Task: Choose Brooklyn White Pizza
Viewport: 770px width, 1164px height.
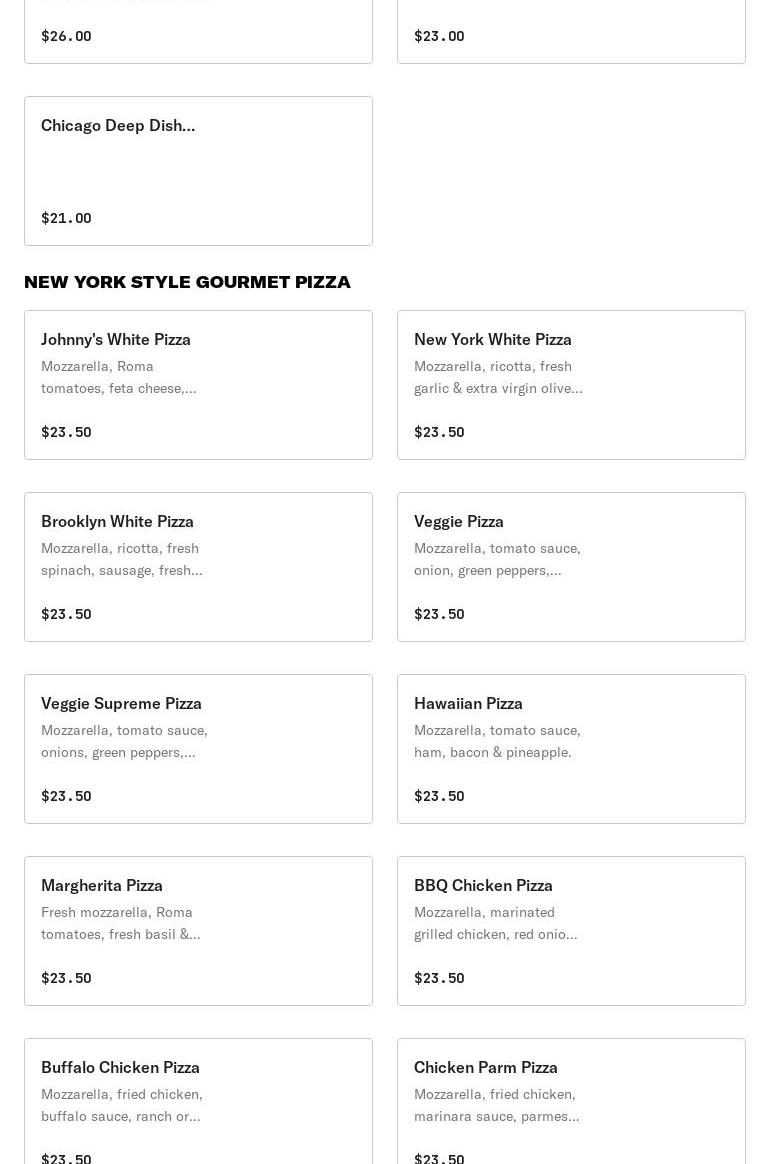Action: (198, 566)
